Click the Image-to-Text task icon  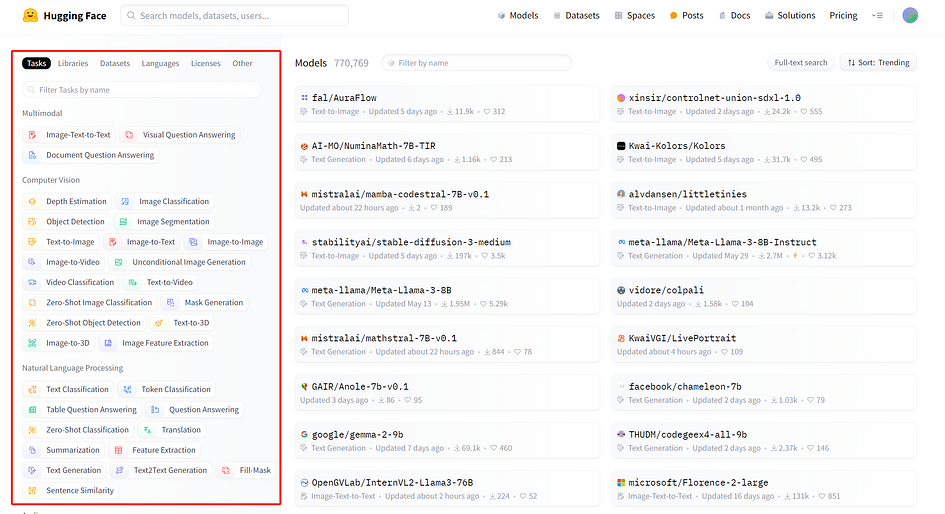click(113, 242)
